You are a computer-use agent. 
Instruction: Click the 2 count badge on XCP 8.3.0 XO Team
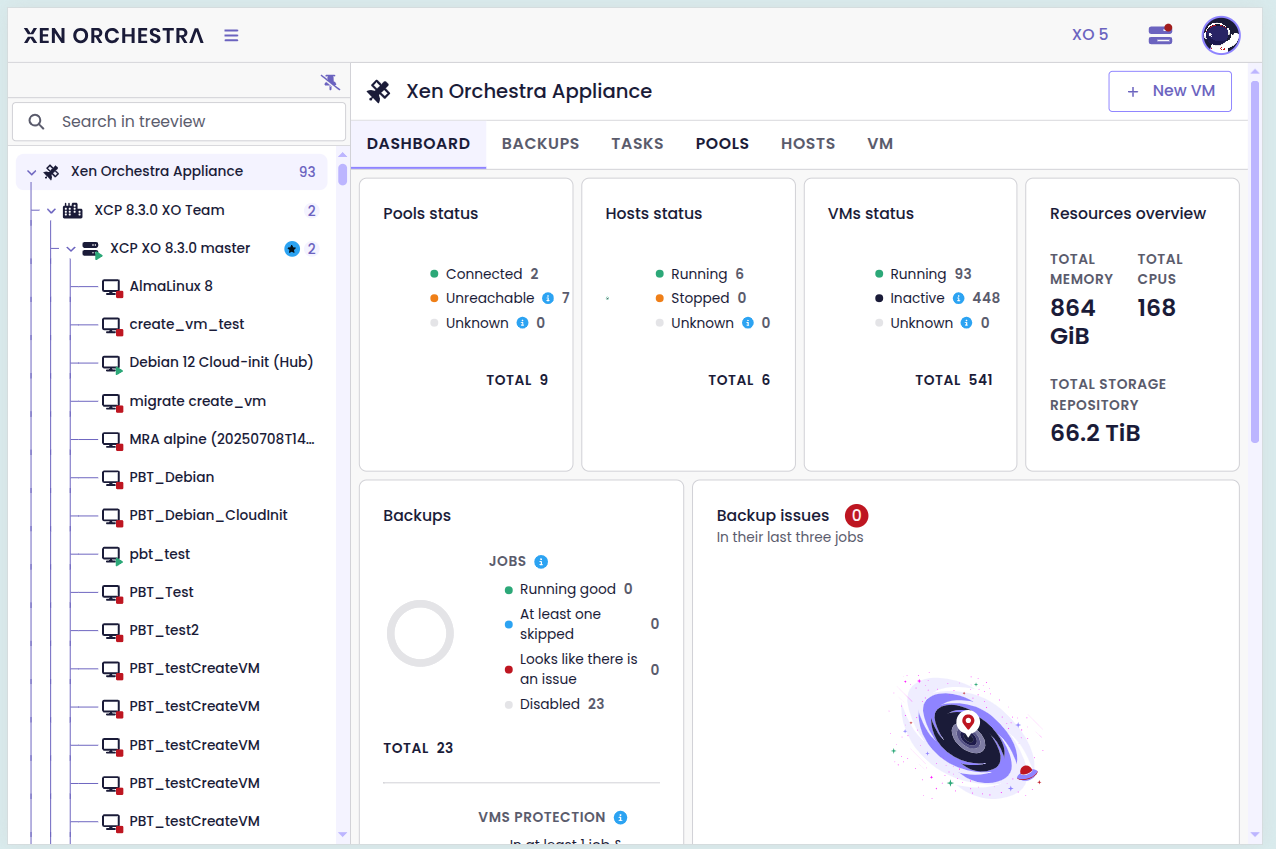pos(311,211)
